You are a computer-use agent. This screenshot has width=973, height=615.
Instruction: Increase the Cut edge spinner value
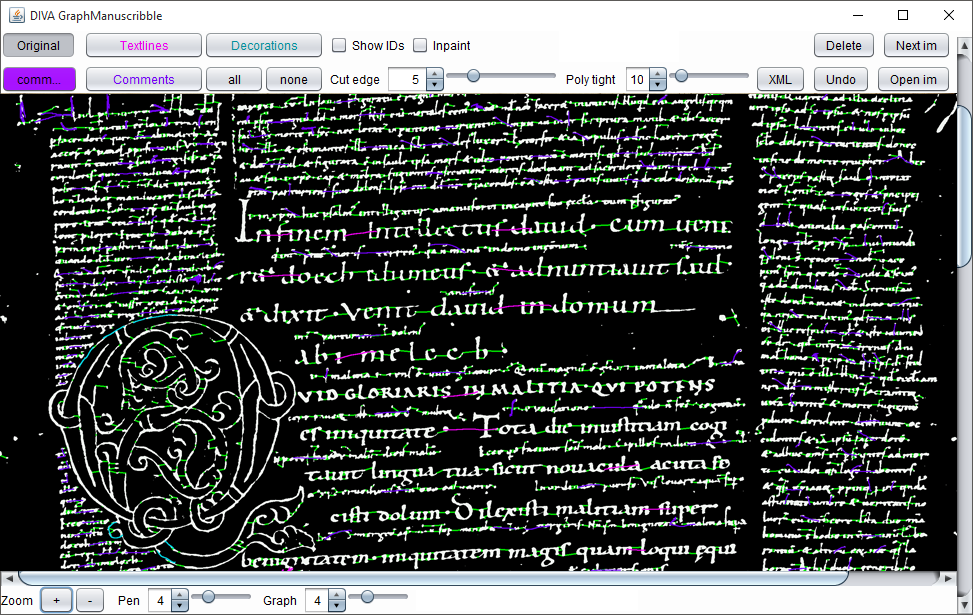coord(435,74)
